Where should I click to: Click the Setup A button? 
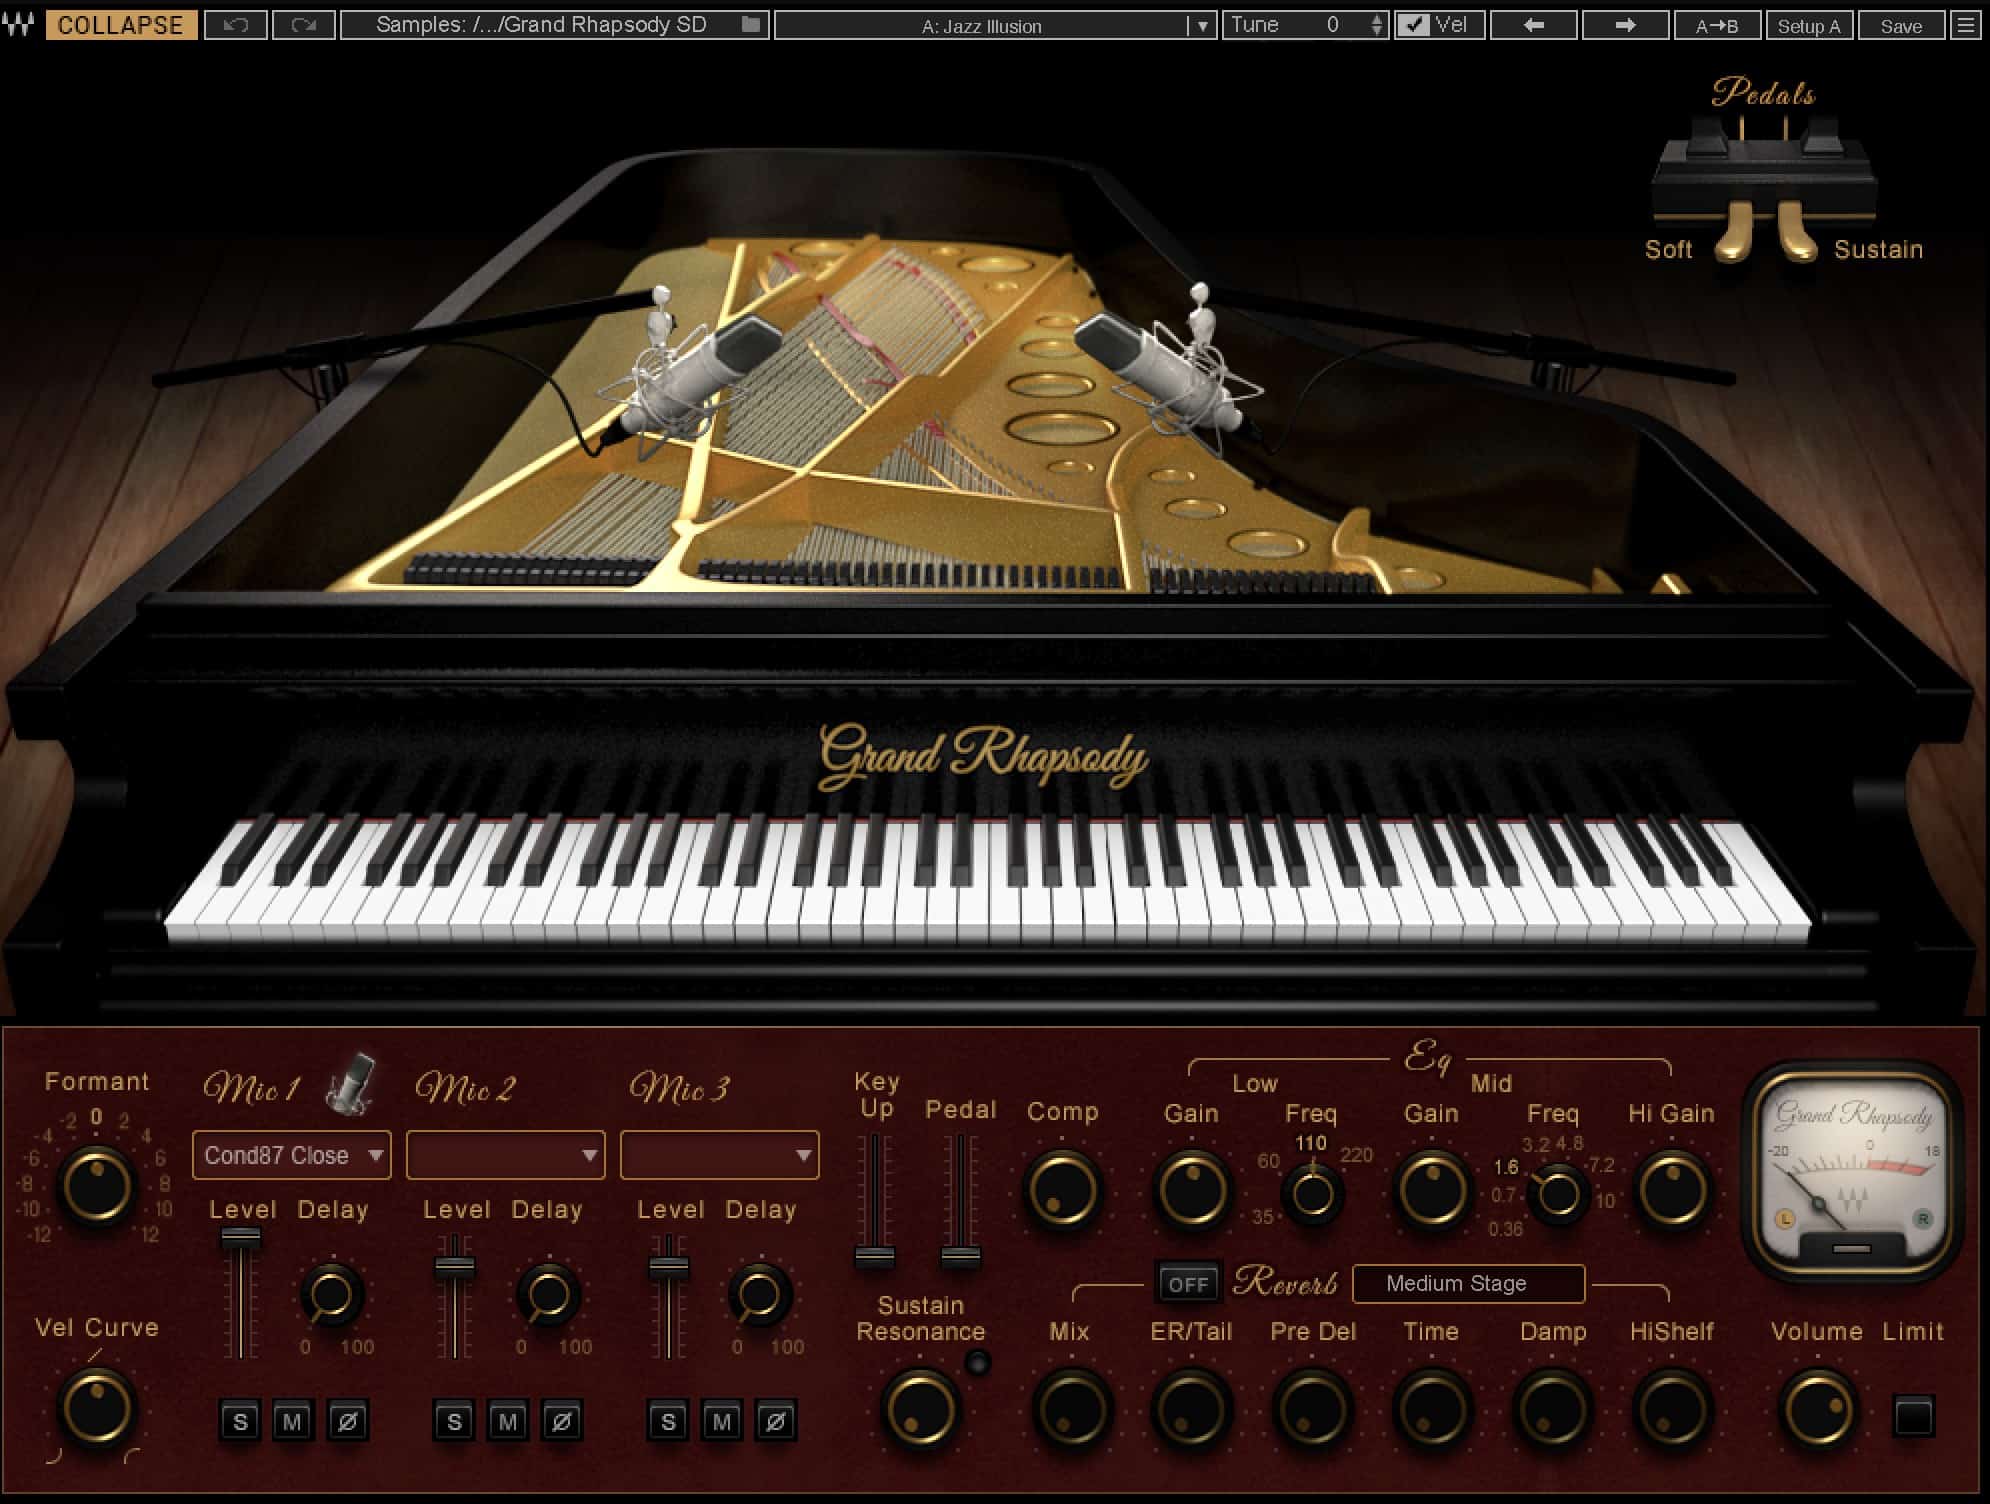tap(1809, 25)
